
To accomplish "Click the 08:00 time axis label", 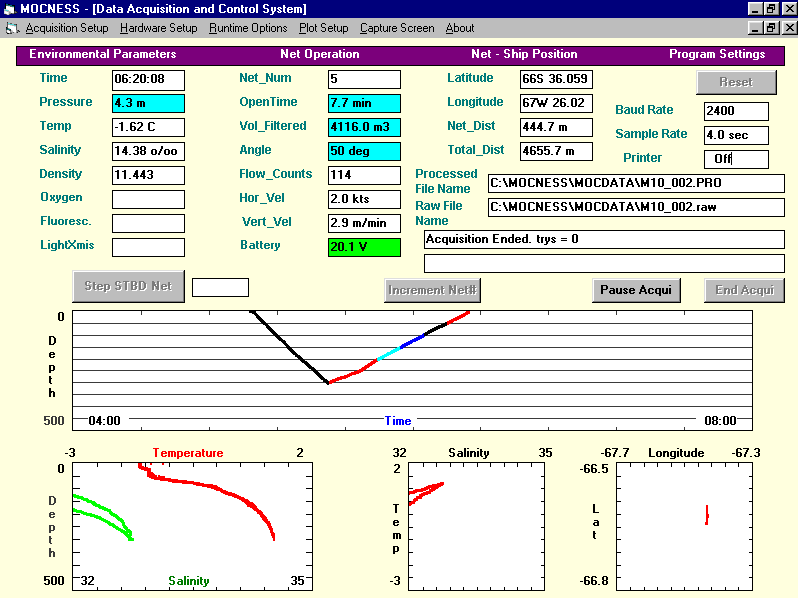I will pos(720,421).
